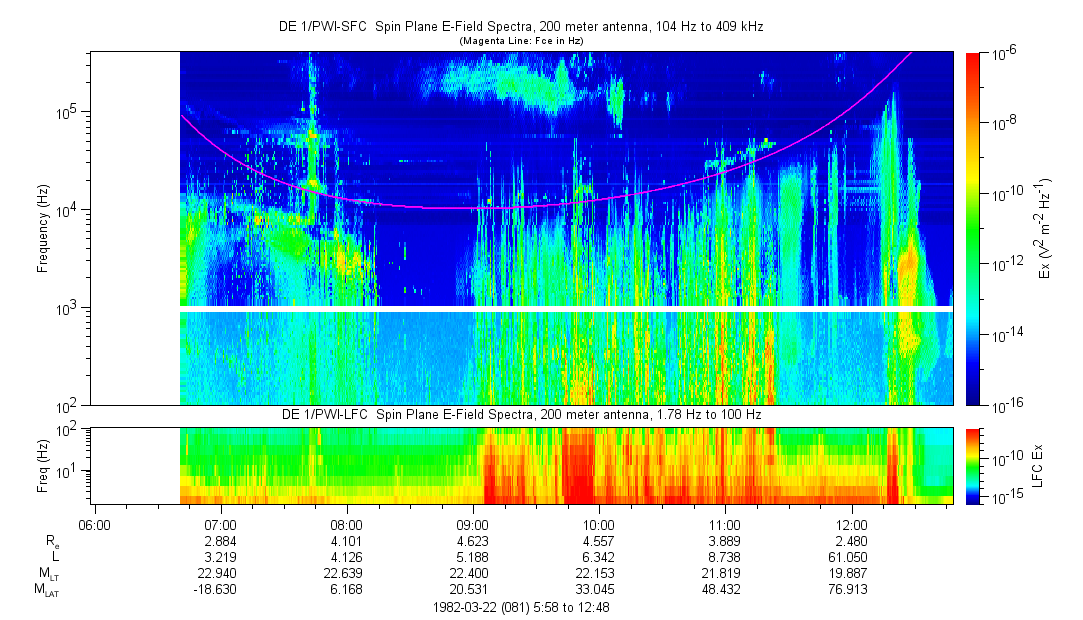This screenshot has height=620, width=1083.
Task: Click the Ex units color bar label
Action: pos(1043,228)
